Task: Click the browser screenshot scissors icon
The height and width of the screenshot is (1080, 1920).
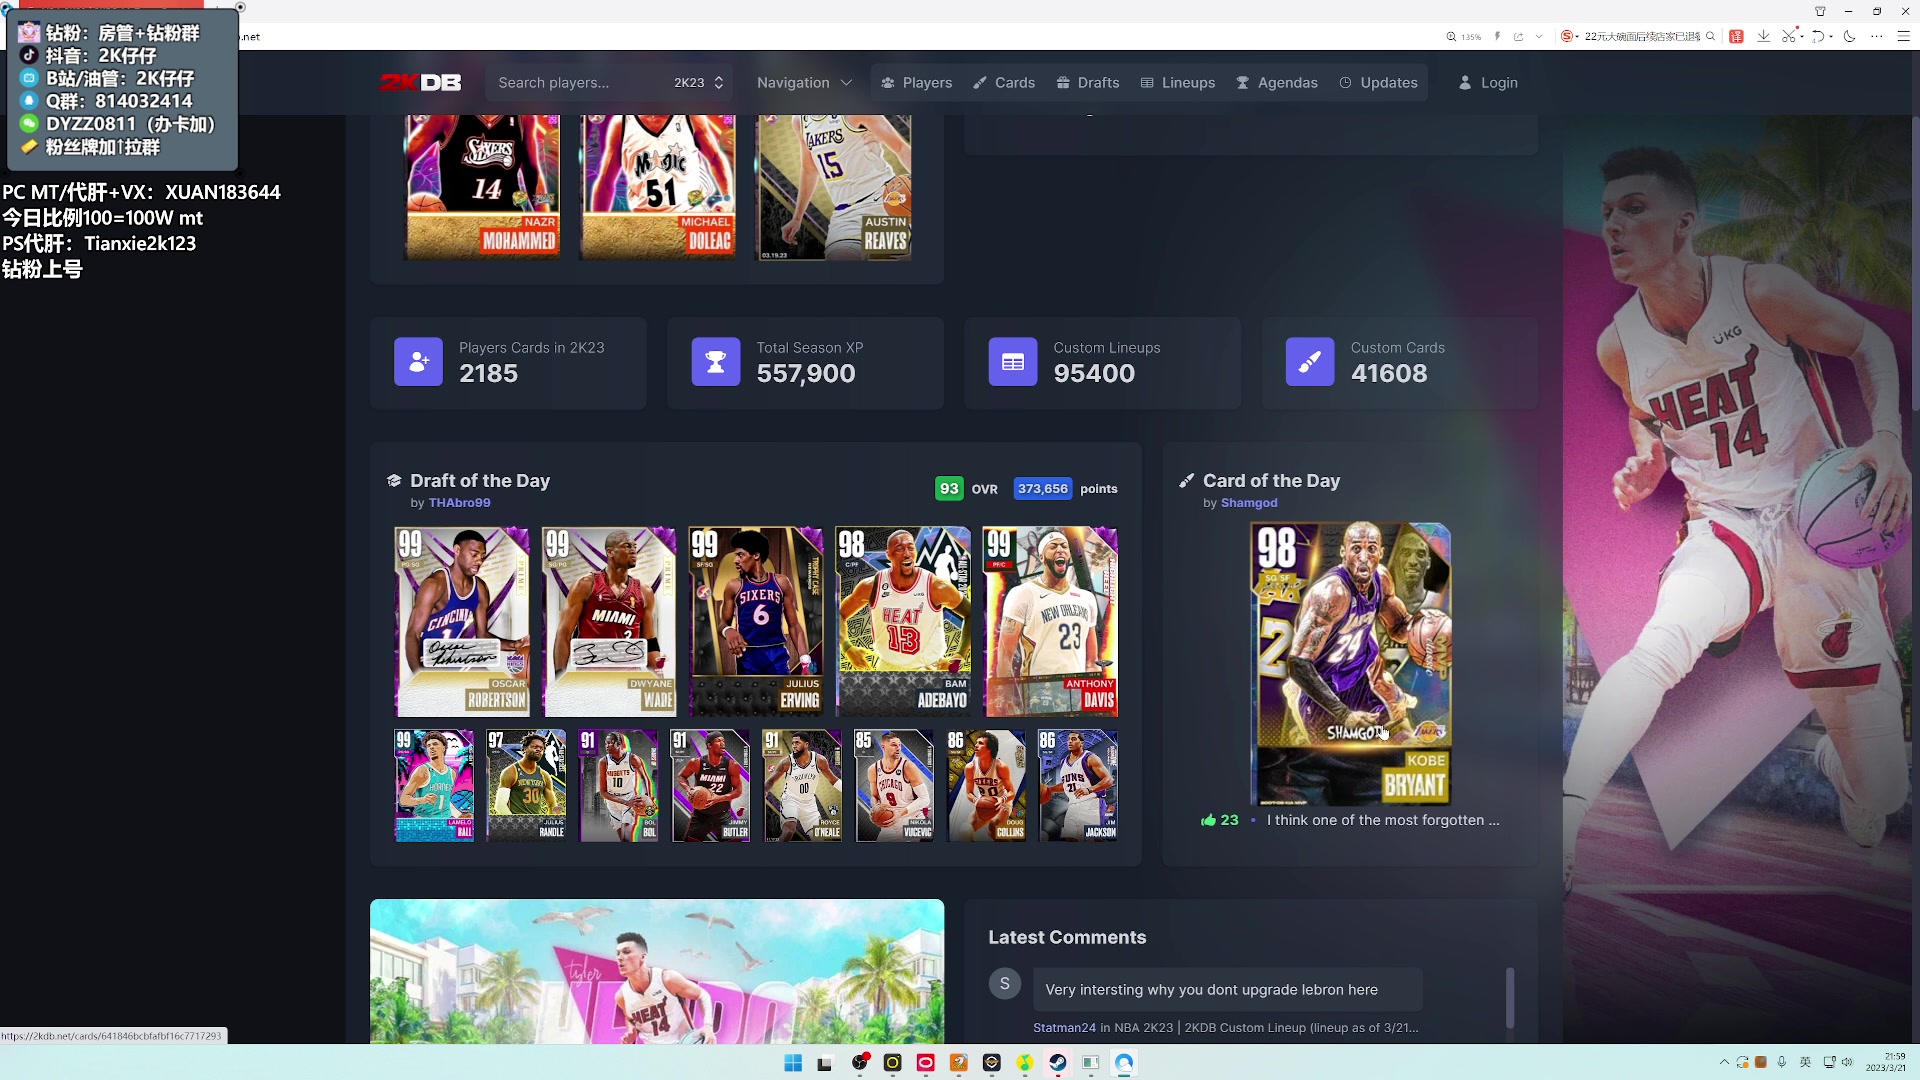Action: pyautogui.click(x=1789, y=36)
